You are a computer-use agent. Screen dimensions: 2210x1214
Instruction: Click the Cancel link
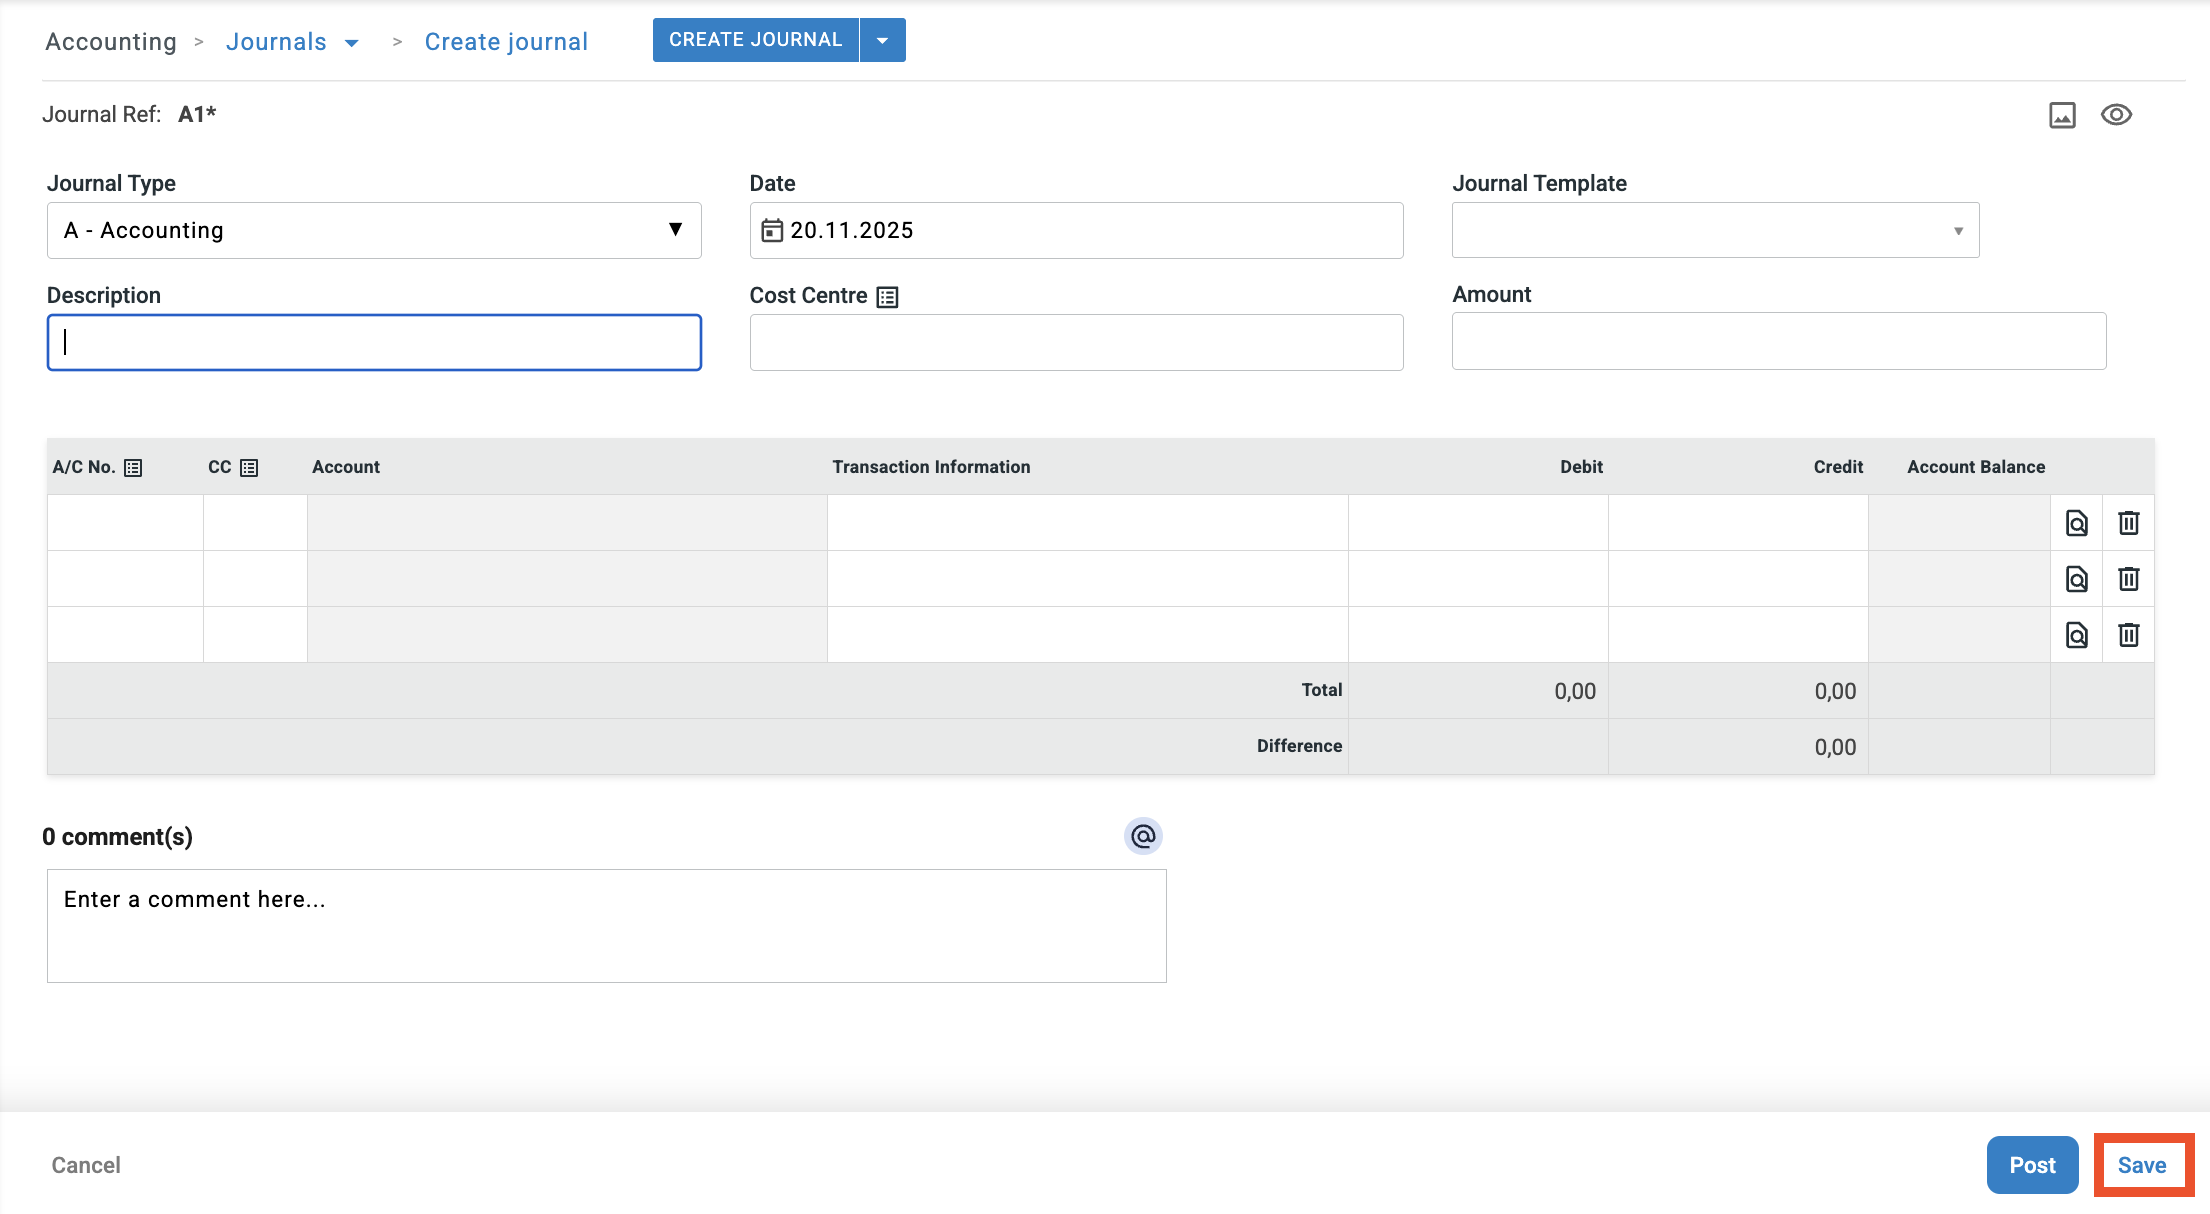(x=86, y=1165)
